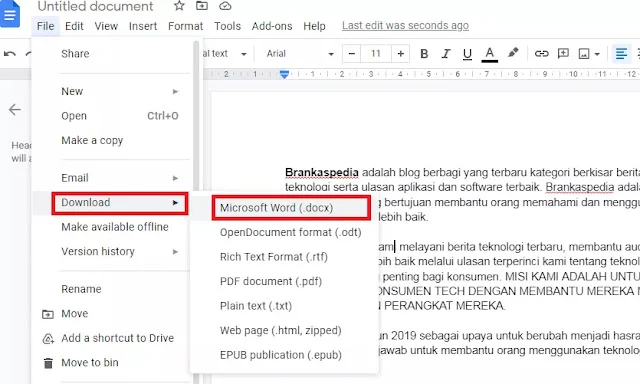Click the blue indent marker on ruler
The image size is (640, 384).
coord(284,74)
